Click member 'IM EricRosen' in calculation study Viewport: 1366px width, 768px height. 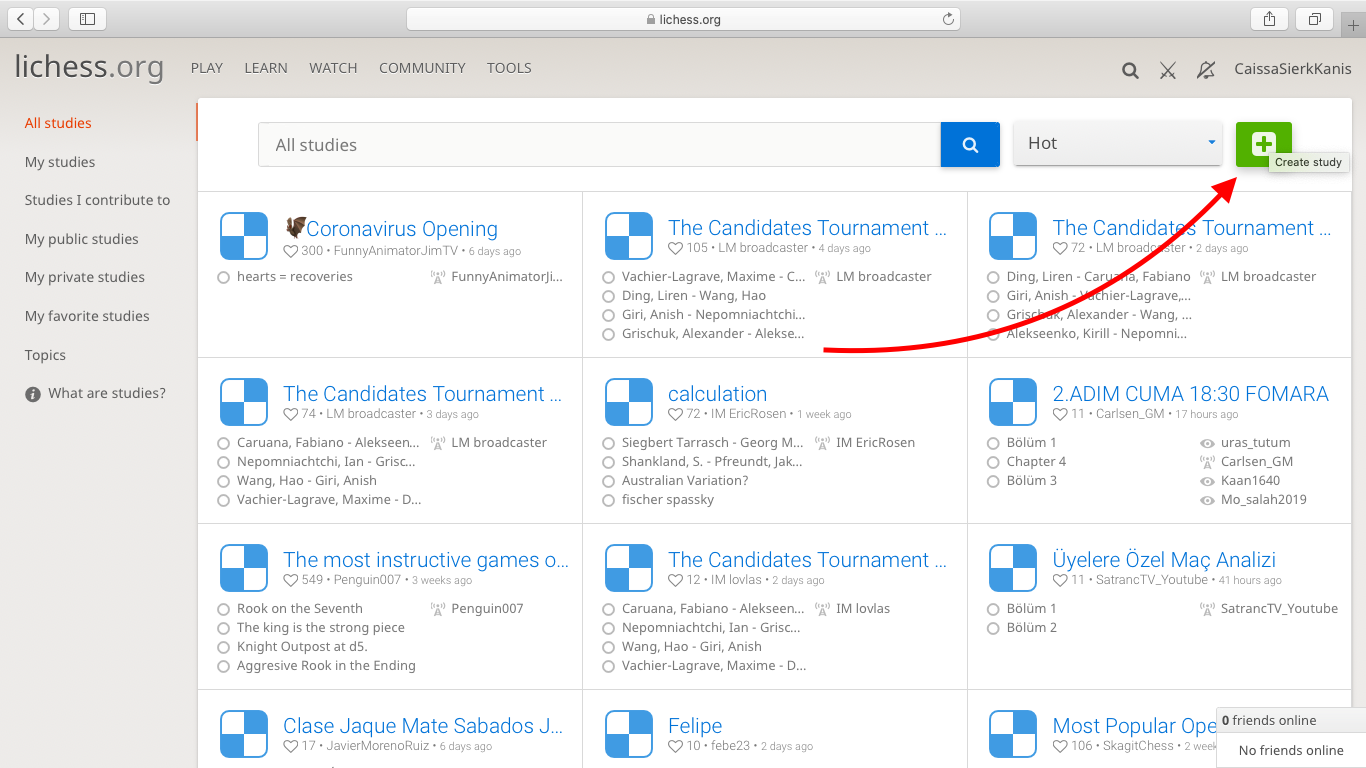click(x=875, y=443)
